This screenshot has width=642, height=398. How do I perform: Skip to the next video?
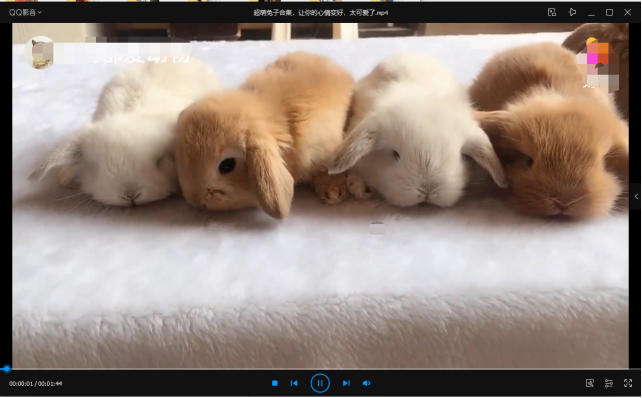(346, 383)
